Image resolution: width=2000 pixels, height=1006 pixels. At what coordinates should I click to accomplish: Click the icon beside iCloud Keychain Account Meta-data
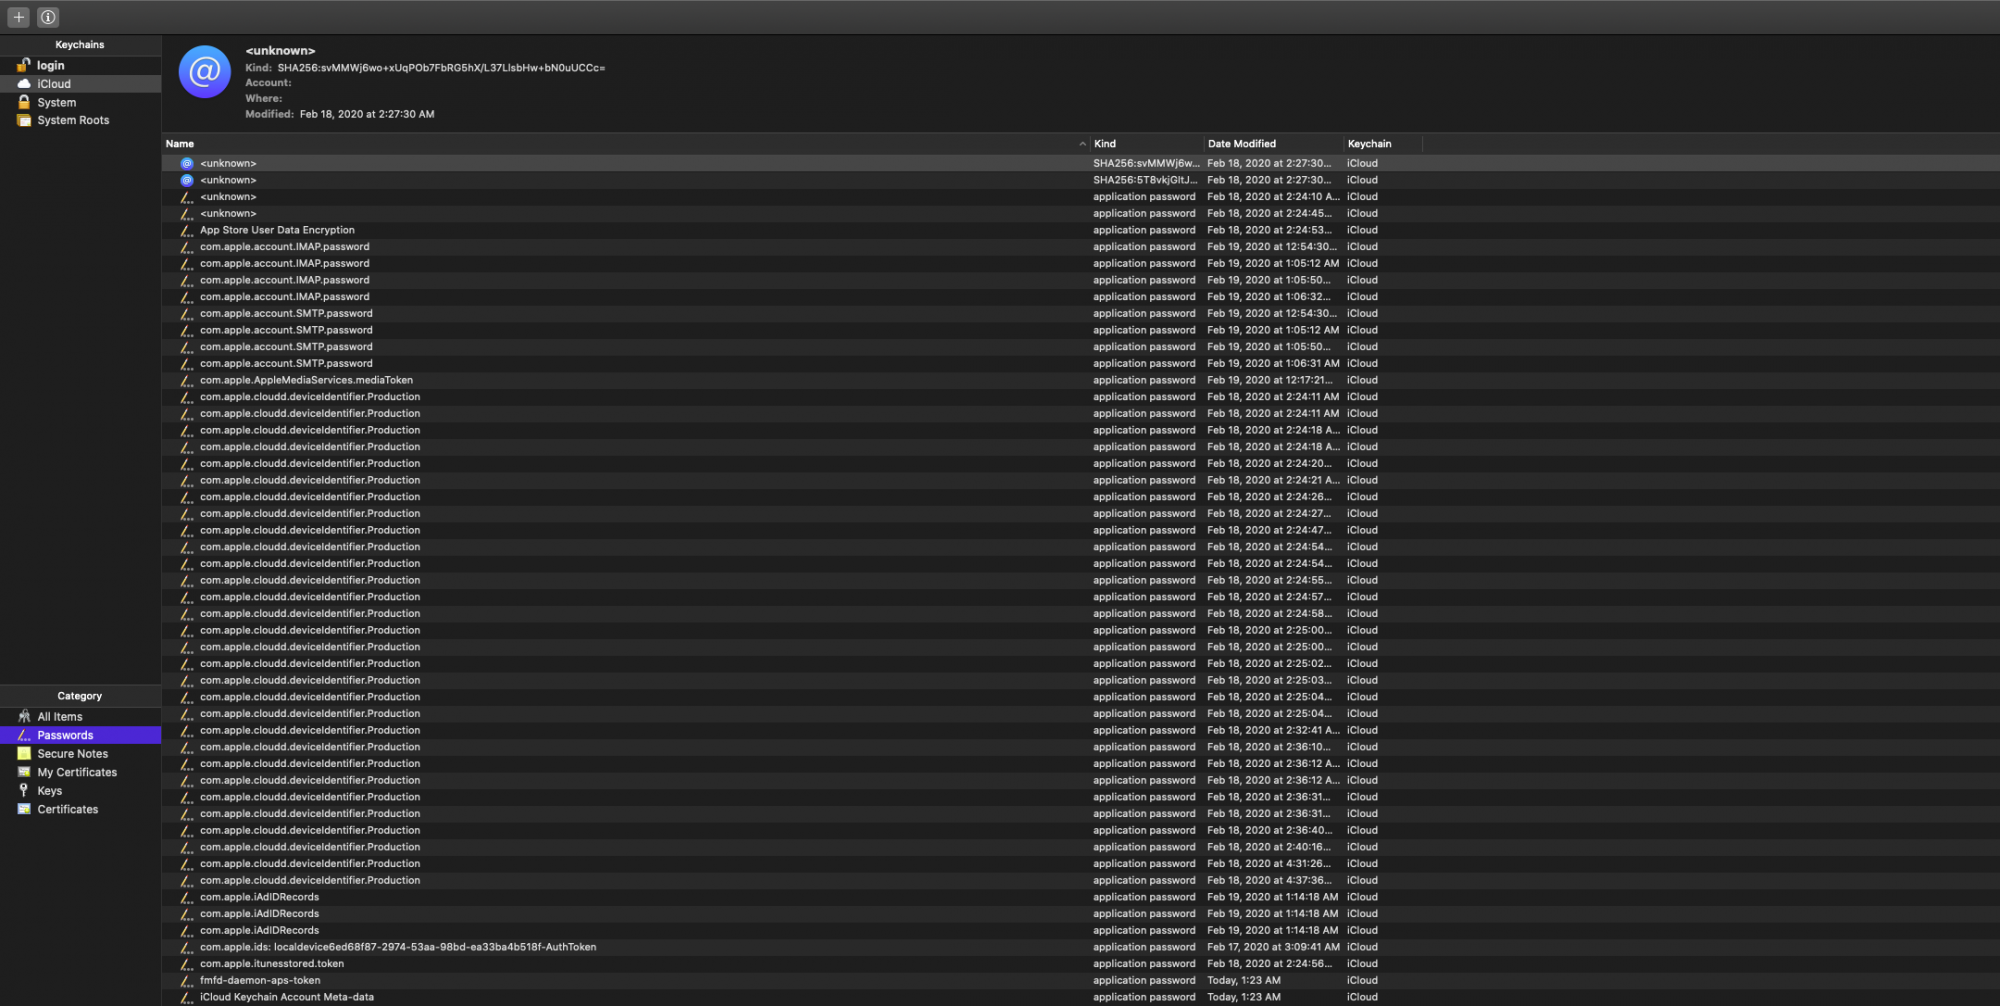click(x=187, y=997)
